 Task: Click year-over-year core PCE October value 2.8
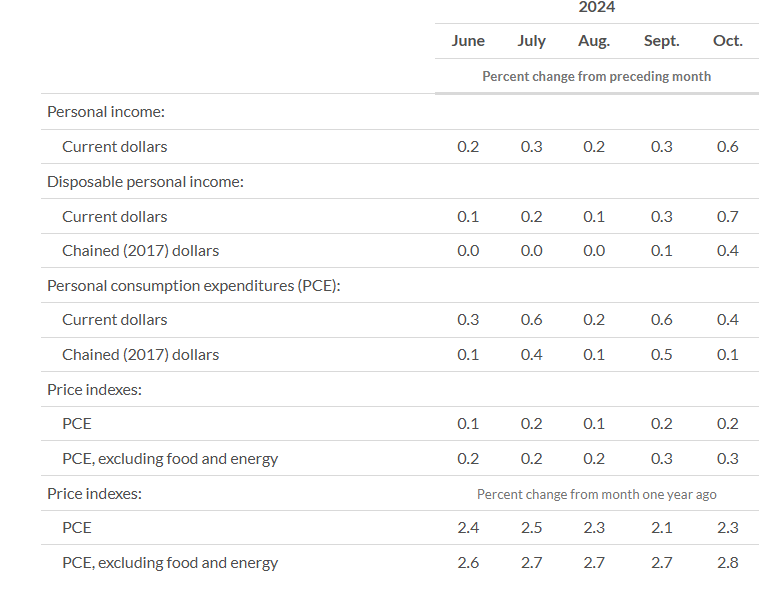click(728, 563)
